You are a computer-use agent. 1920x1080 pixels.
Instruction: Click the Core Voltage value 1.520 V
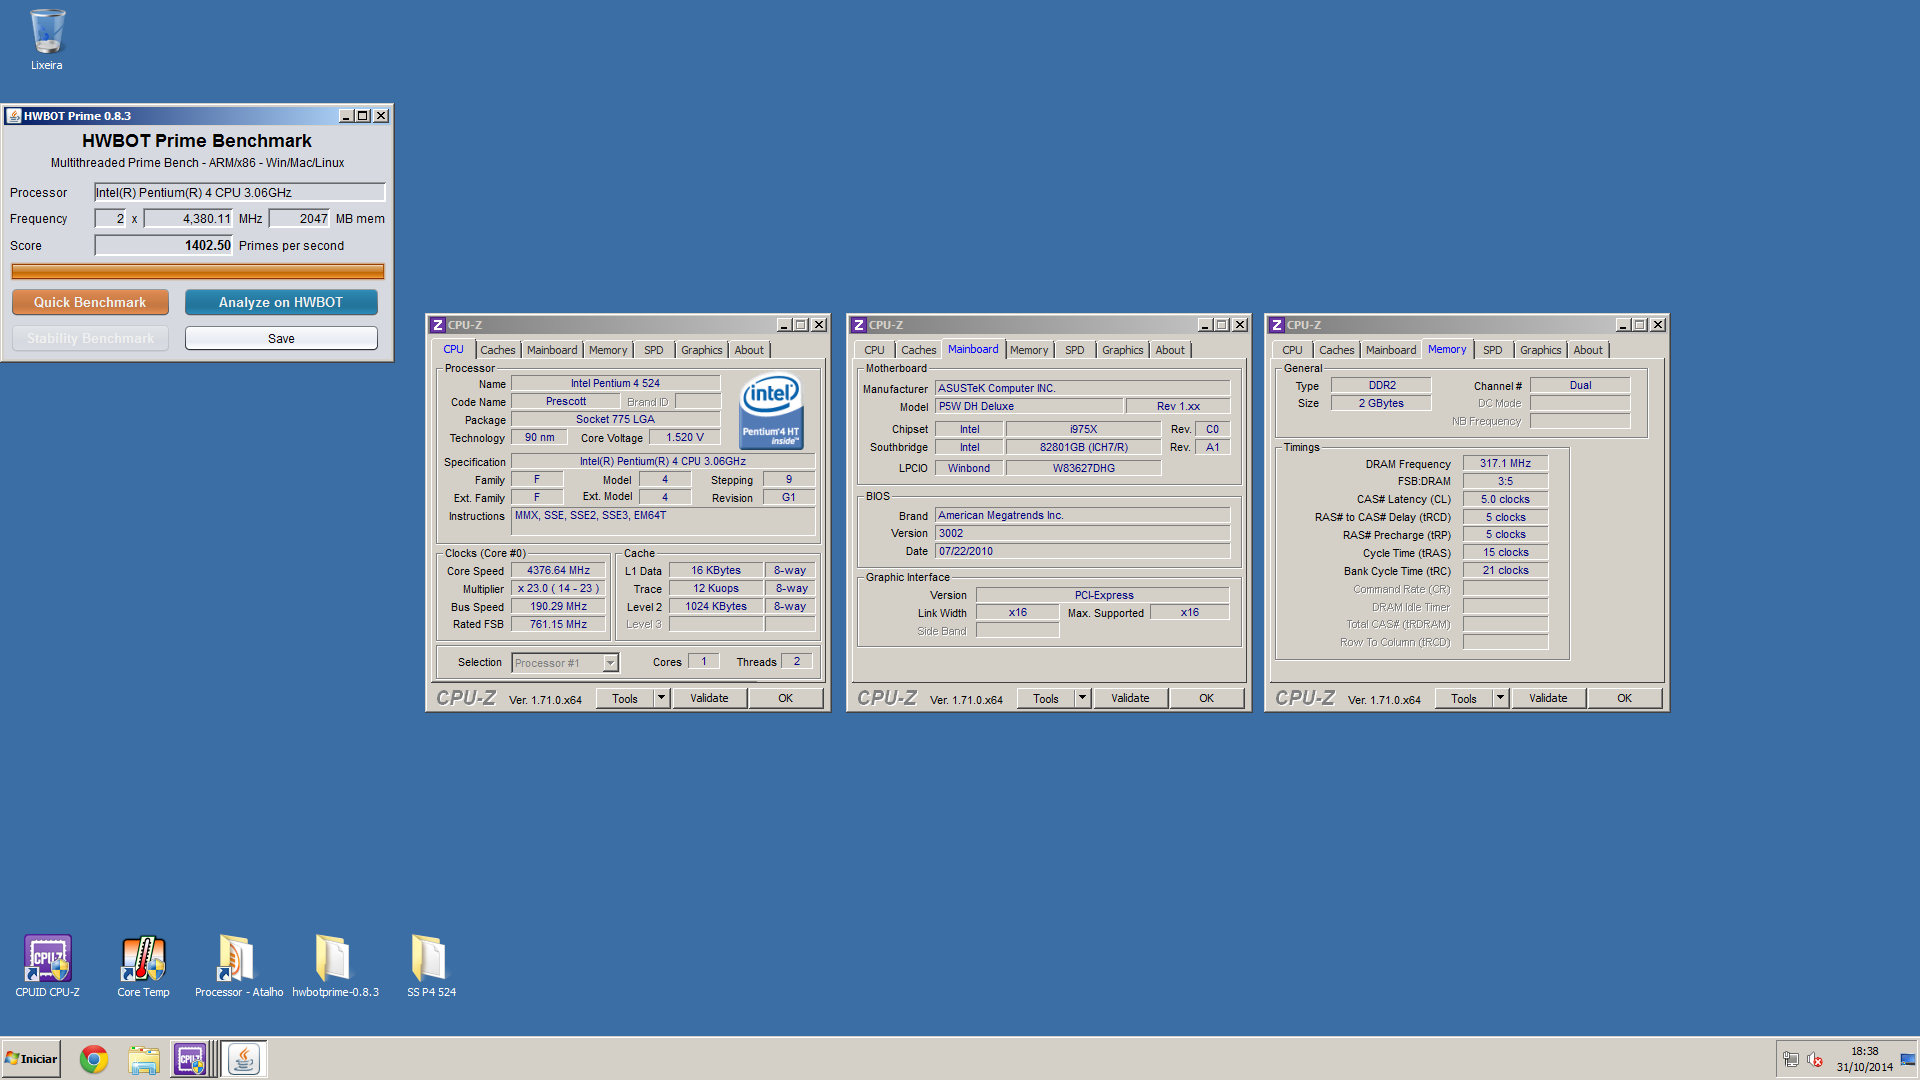point(685,437)
